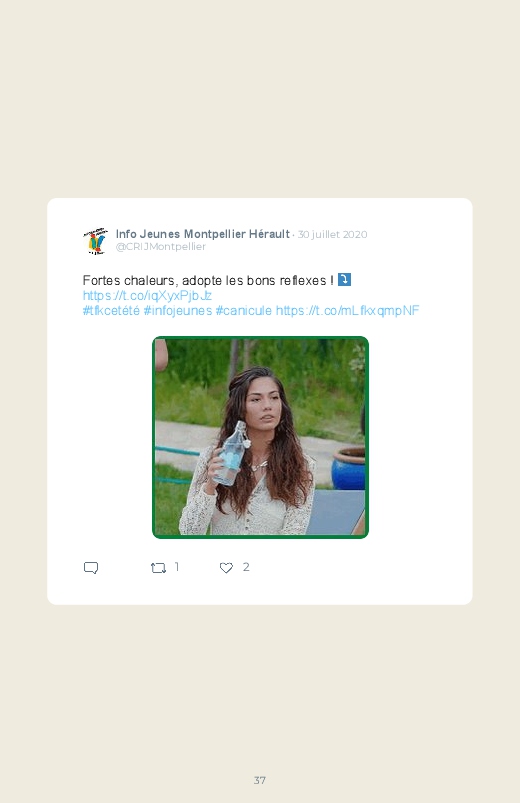Click the reply speech bubble icon
This screenshot has height=803, width=520.
click(91, 568)
